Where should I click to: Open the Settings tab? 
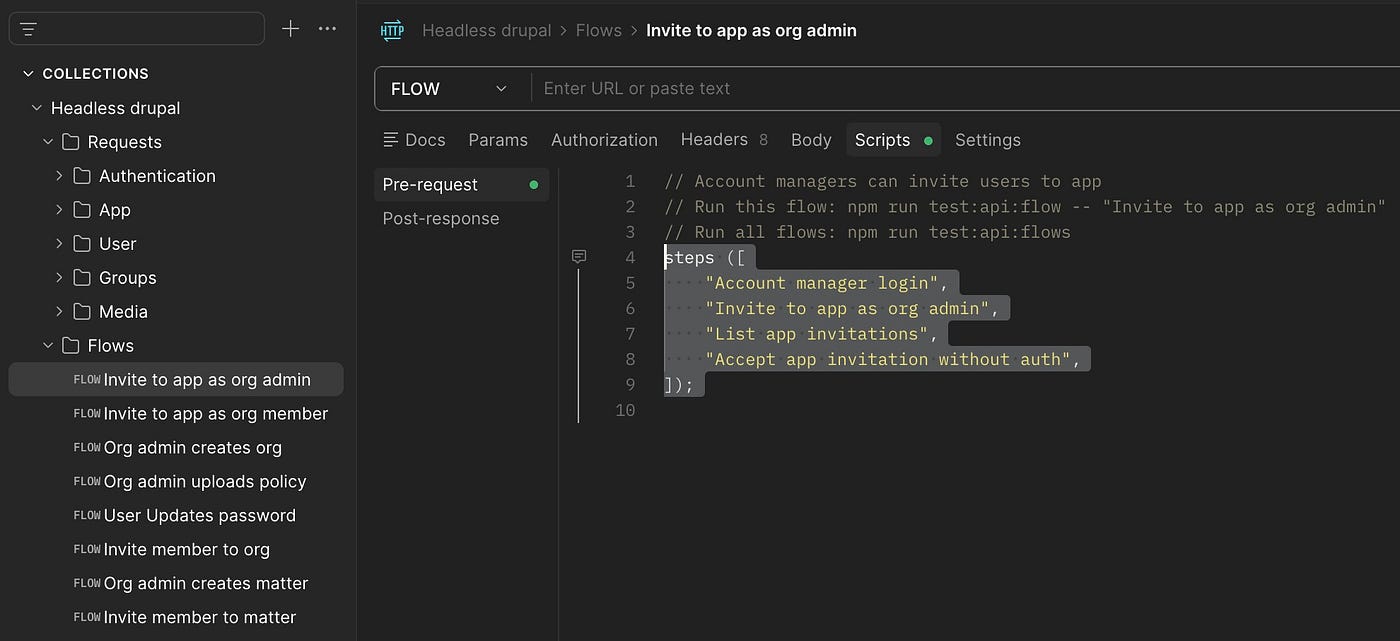[988, 140]
